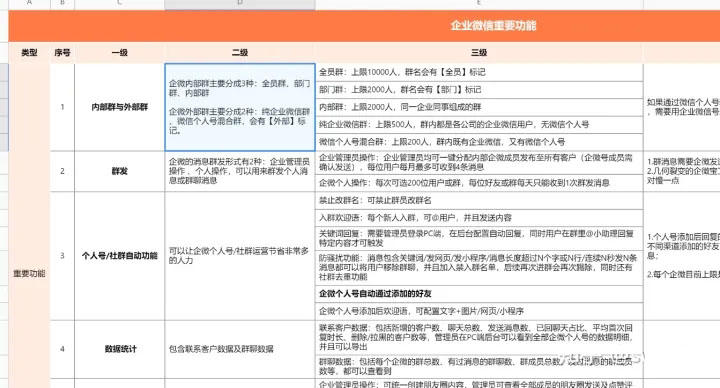This screenshot has width=720, height=388.
Task: Click the "内部群：上限2000人" cell
Action: coord(479,107)
